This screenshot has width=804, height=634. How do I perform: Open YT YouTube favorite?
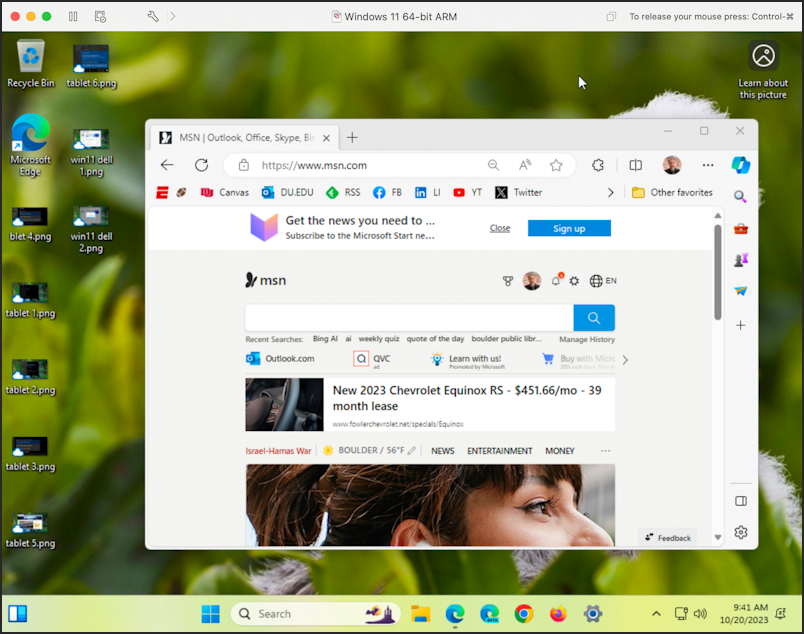[x=468, y=193]
